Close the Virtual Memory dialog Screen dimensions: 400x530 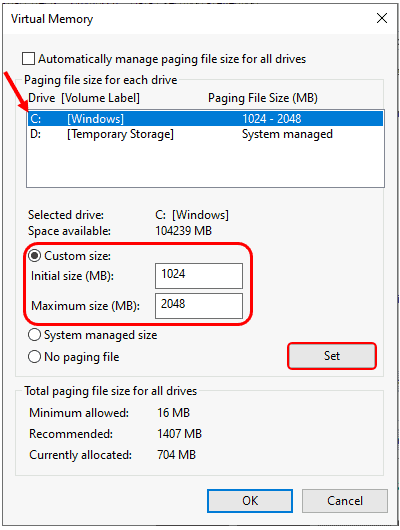point(382,18)
